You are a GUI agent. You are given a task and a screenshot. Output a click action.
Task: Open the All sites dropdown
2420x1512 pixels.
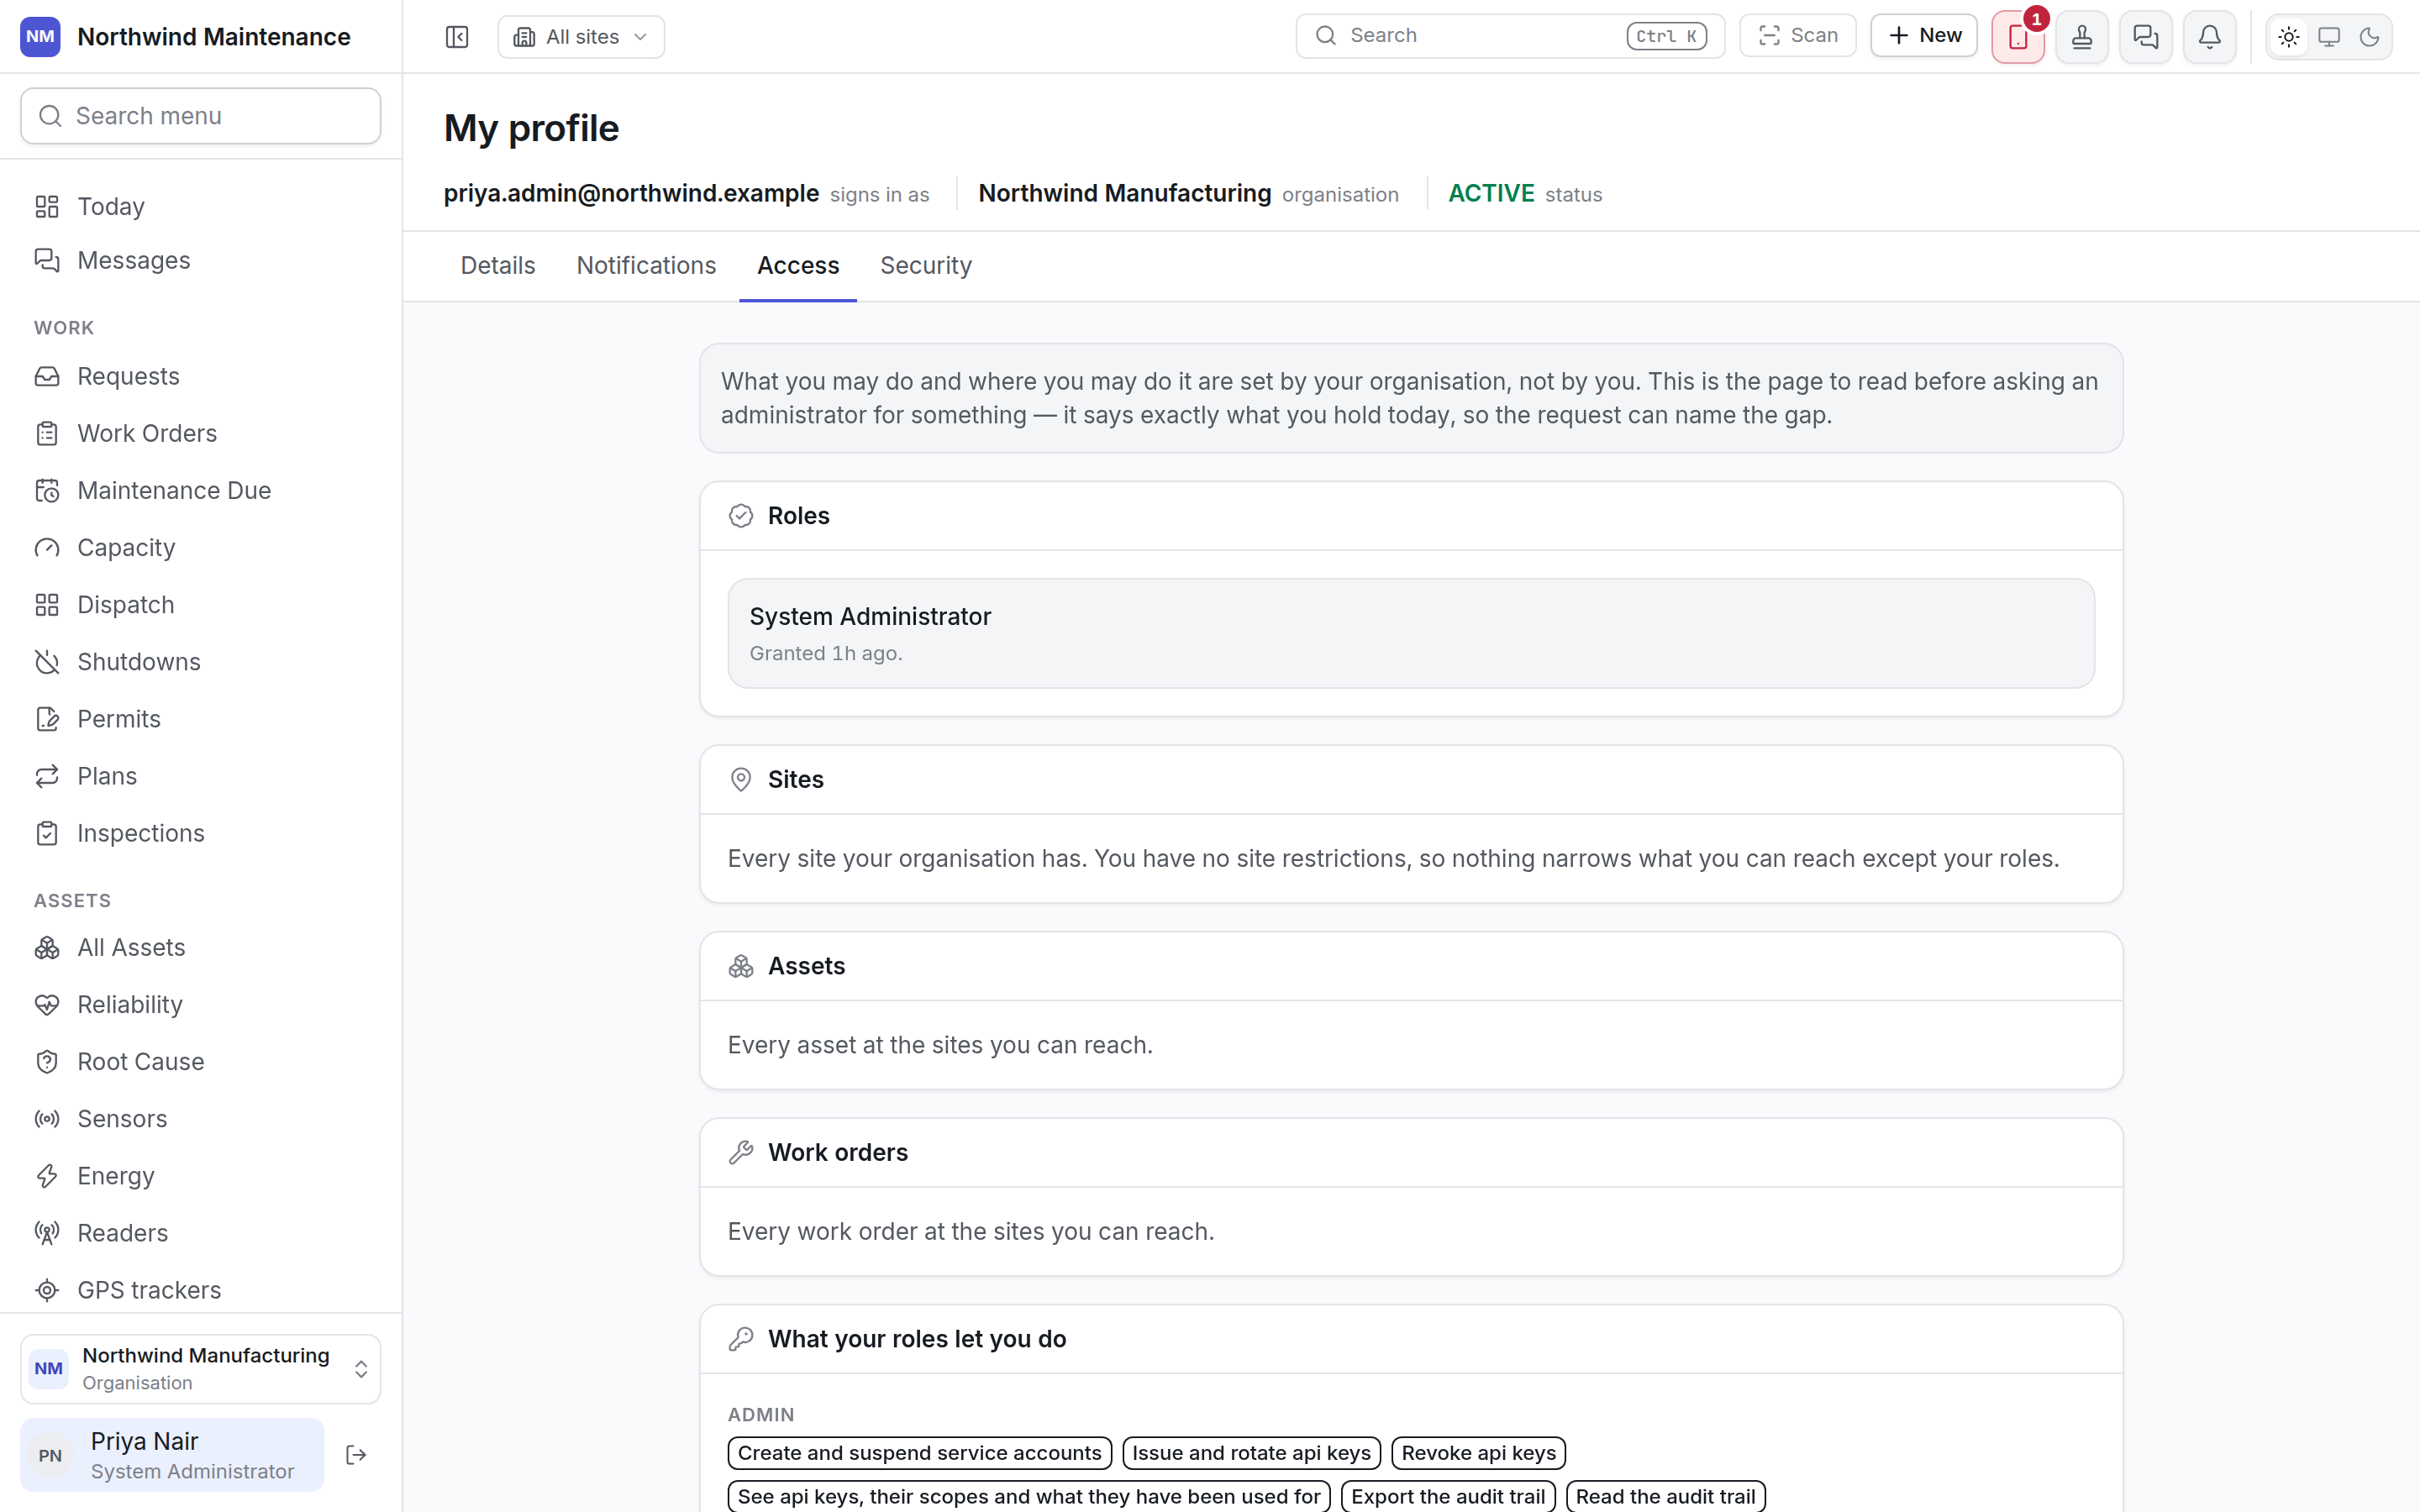click(x=581, y=37)
